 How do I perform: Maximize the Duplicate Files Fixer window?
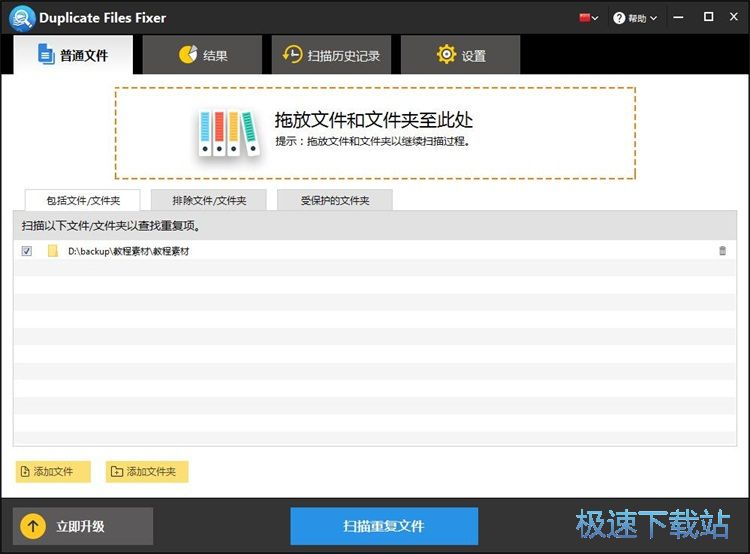click(x=708, y=17)
